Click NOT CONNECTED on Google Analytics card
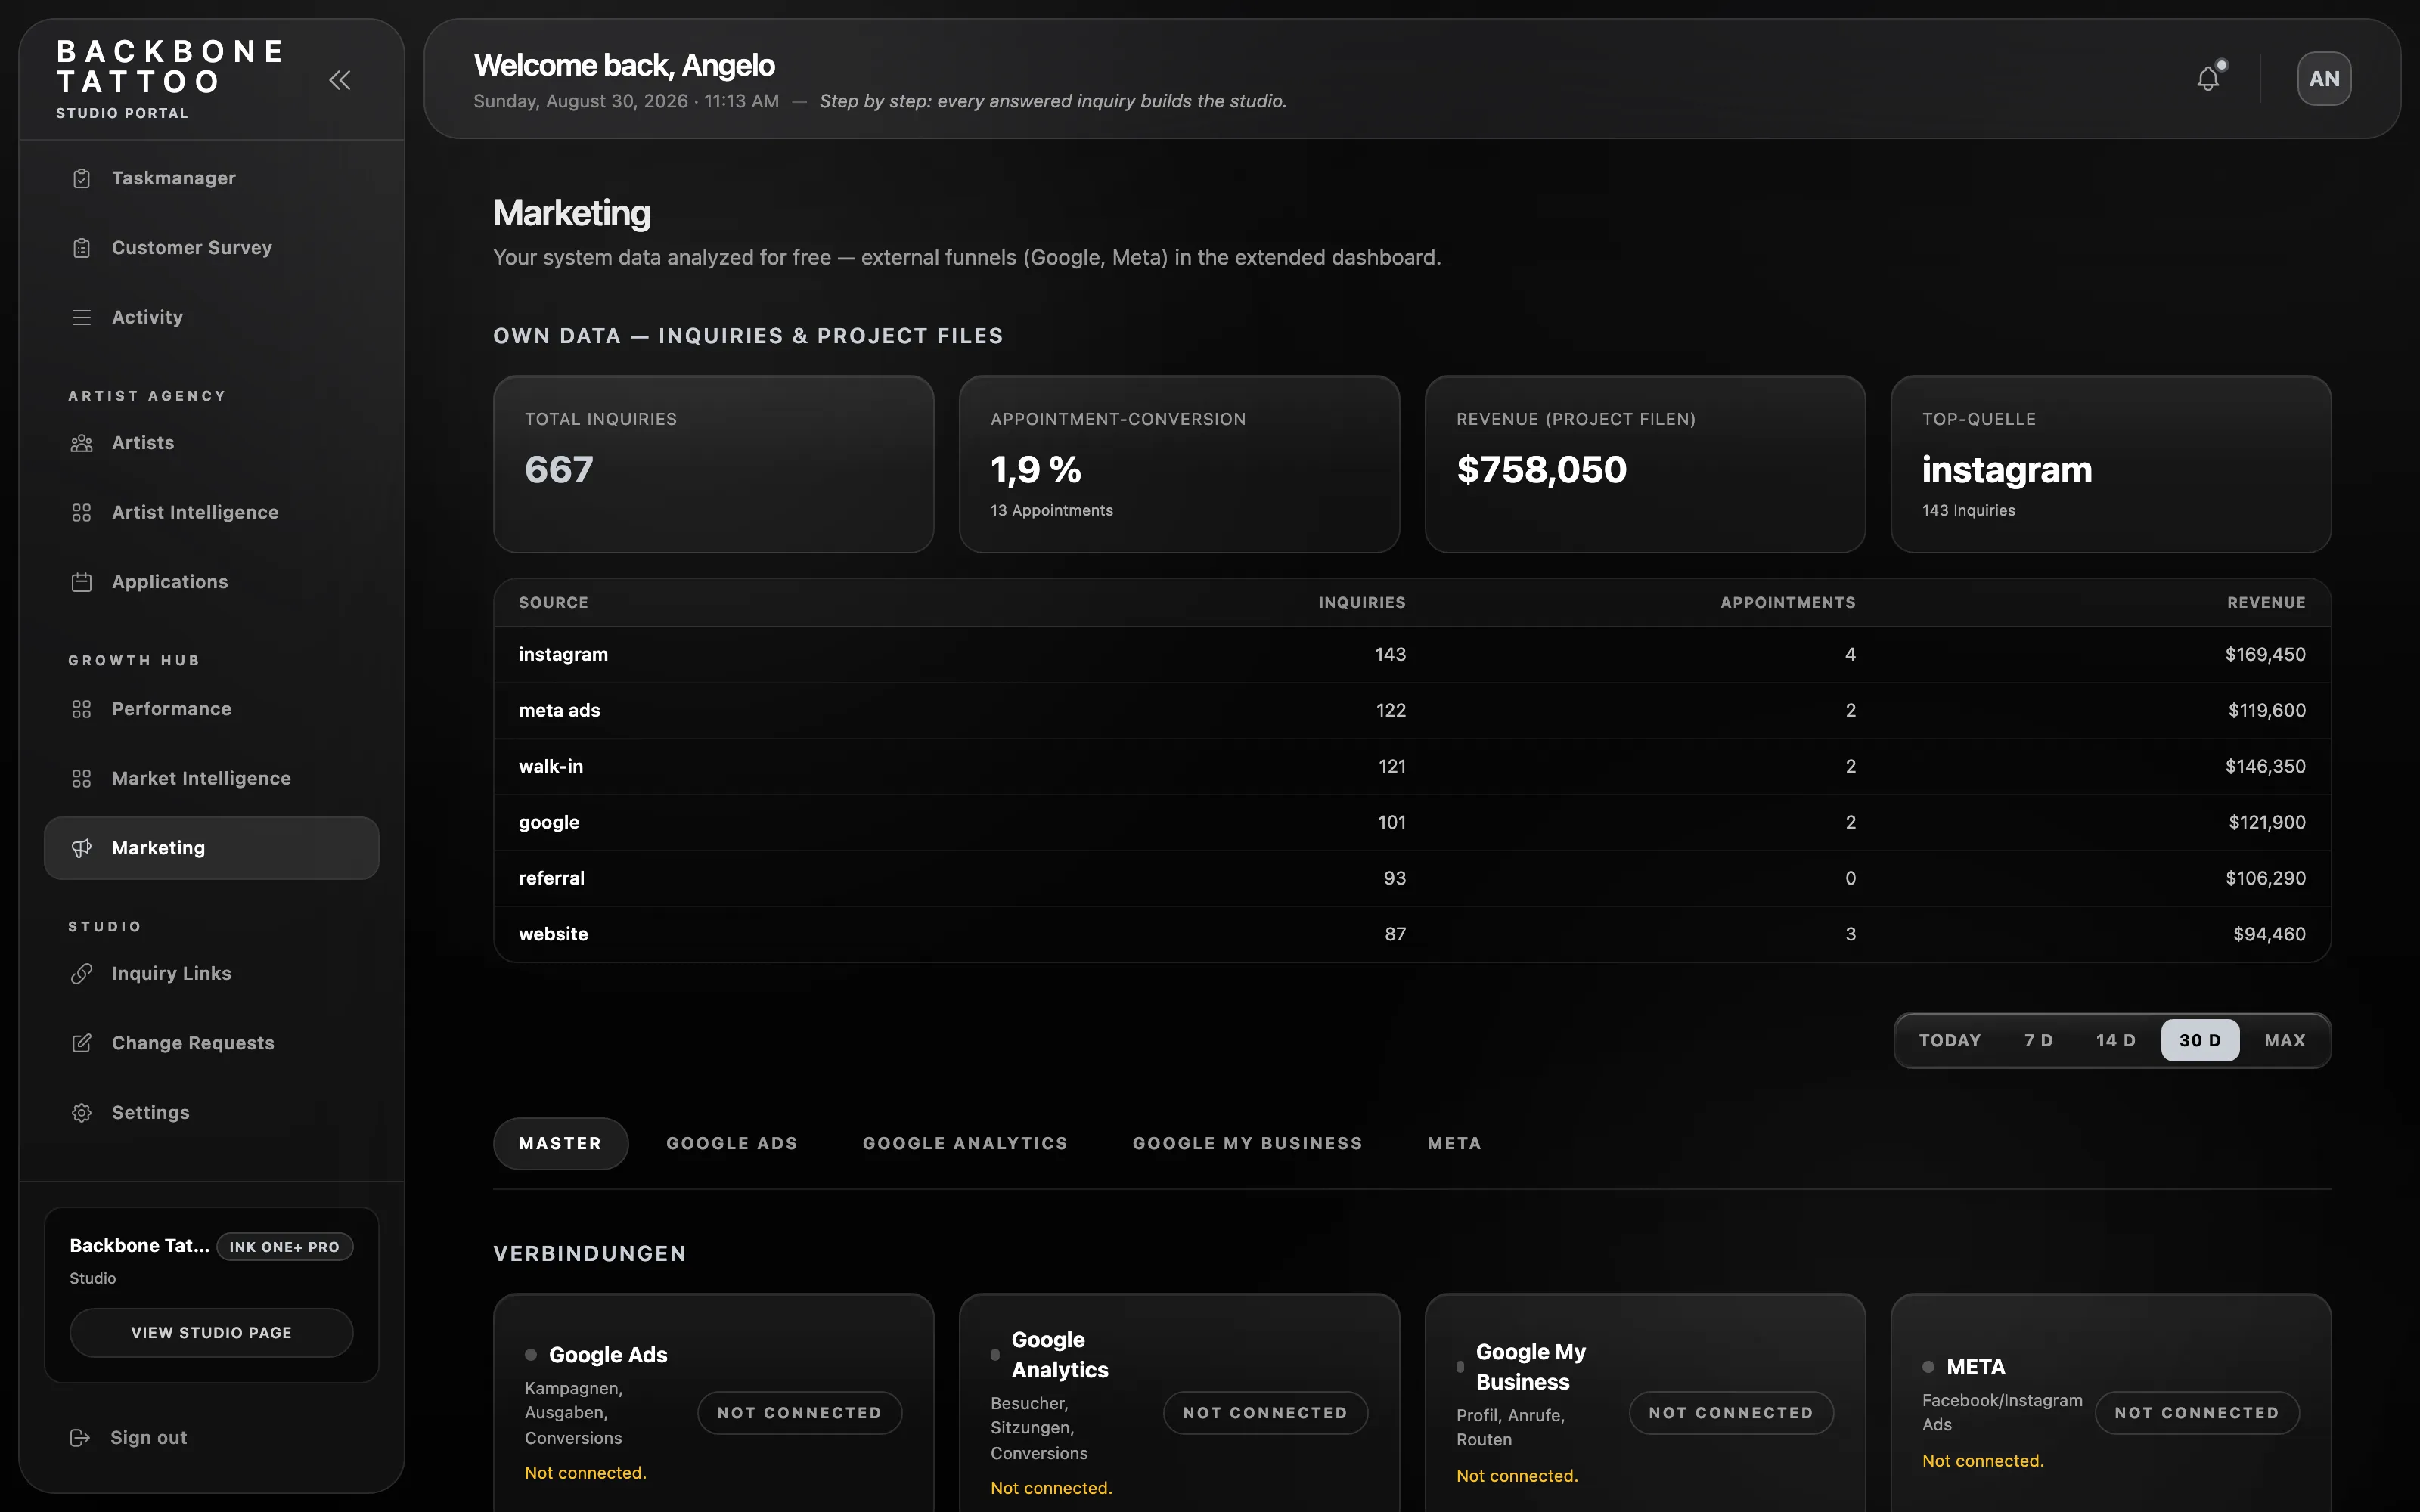The image size is (2420, 1512). click(1265, 1413)
